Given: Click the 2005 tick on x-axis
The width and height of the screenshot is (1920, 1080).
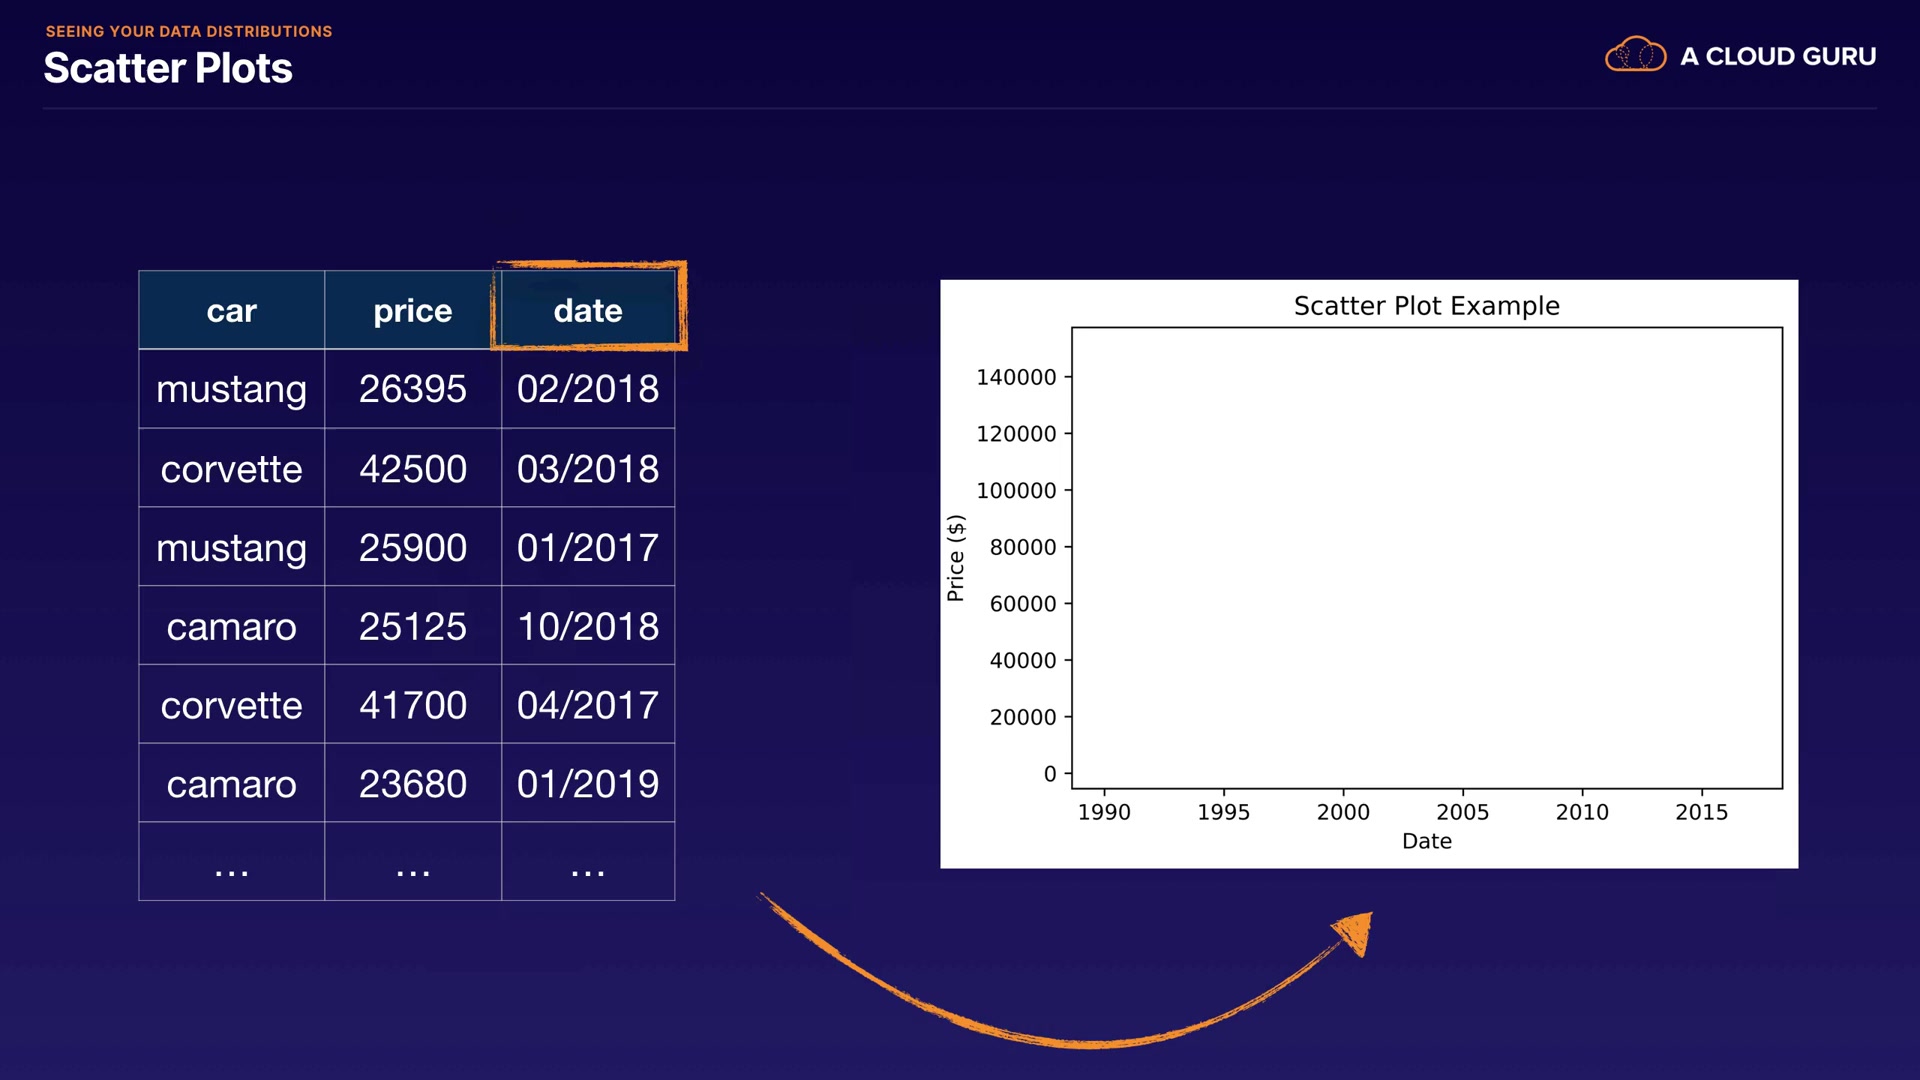Looking at the screenshot, I should pos(1462,812).
